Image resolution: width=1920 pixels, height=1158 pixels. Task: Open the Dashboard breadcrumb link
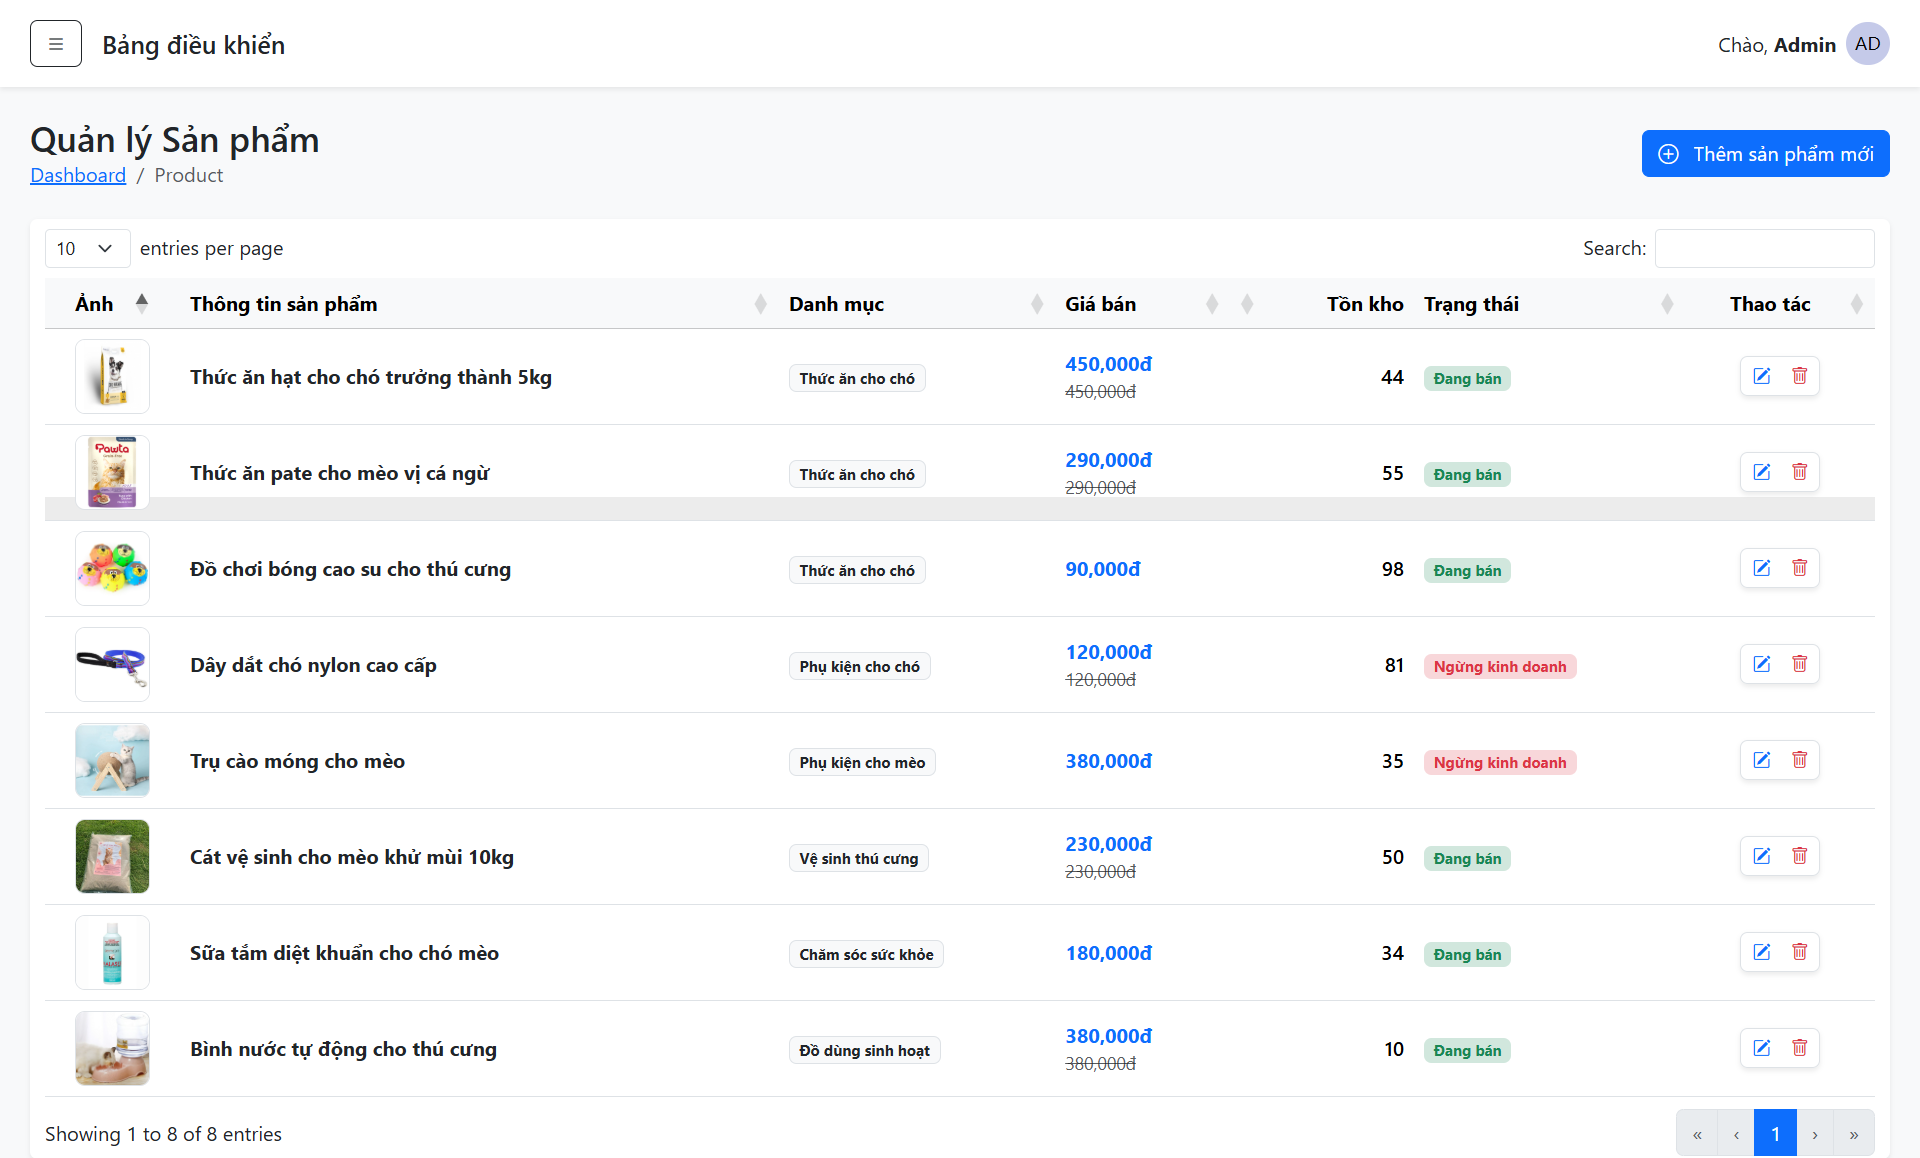click(x=78, y=175)
